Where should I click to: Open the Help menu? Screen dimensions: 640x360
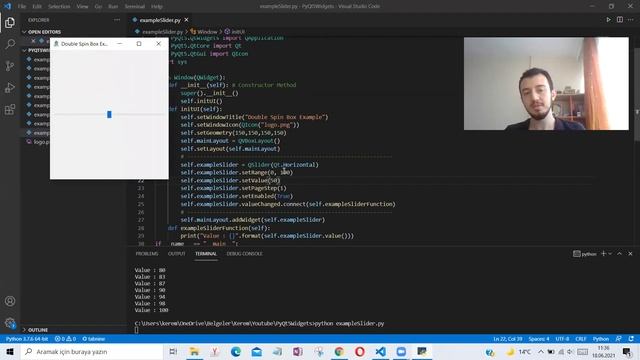(x=157, y=7)
